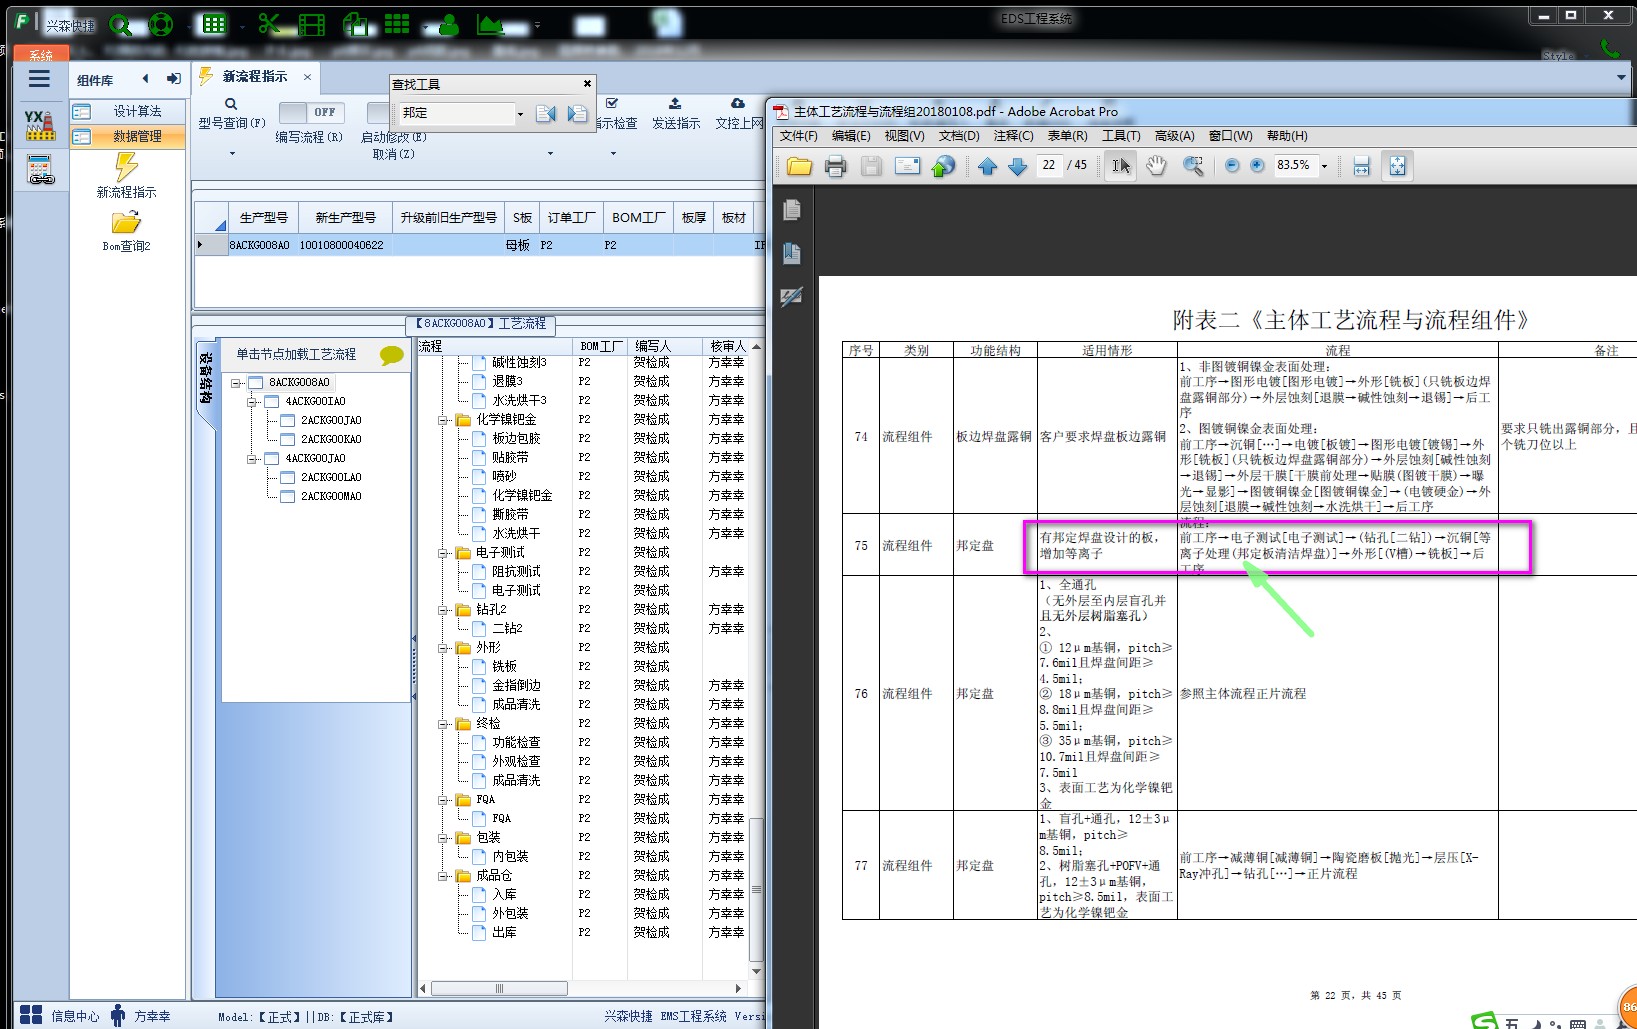Click the green user icon in title bar
The image size is (1637, 1029).
click(448, 25)
